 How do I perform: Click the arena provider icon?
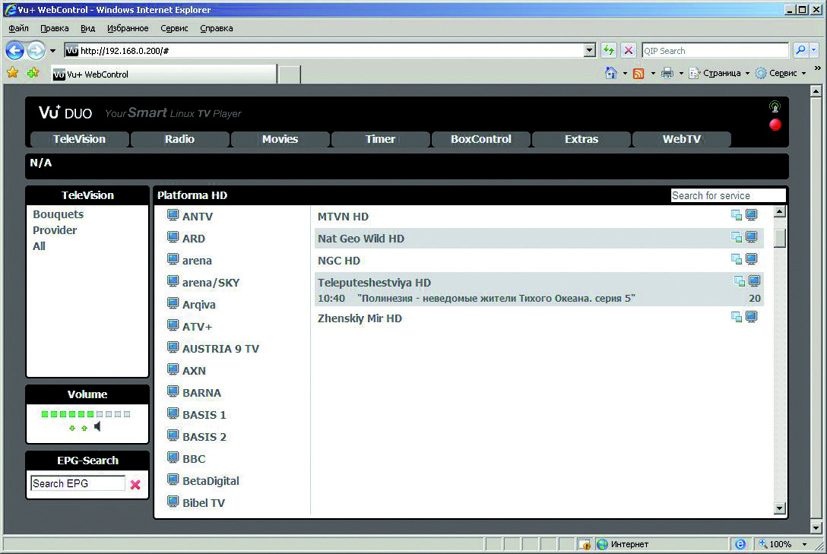point(173,260)
